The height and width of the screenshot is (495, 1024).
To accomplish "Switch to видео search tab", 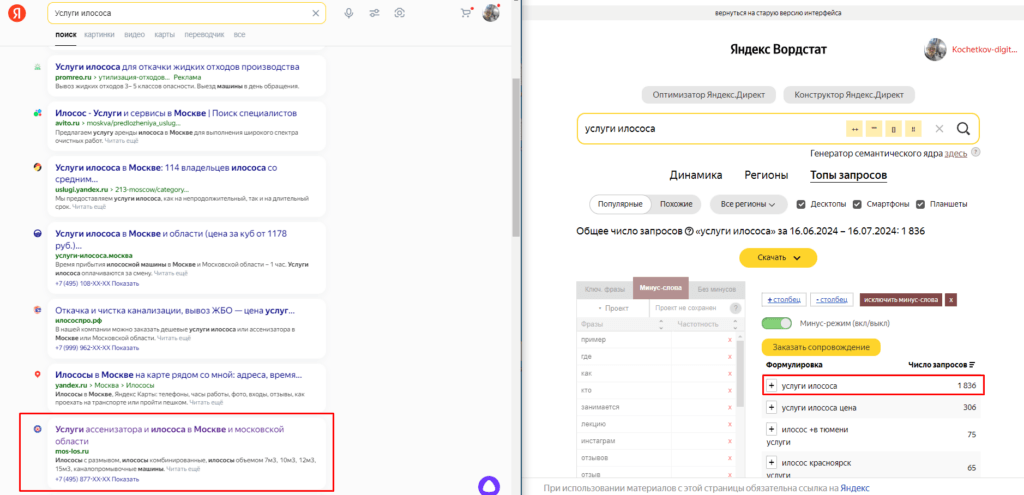I will (135, 34).
